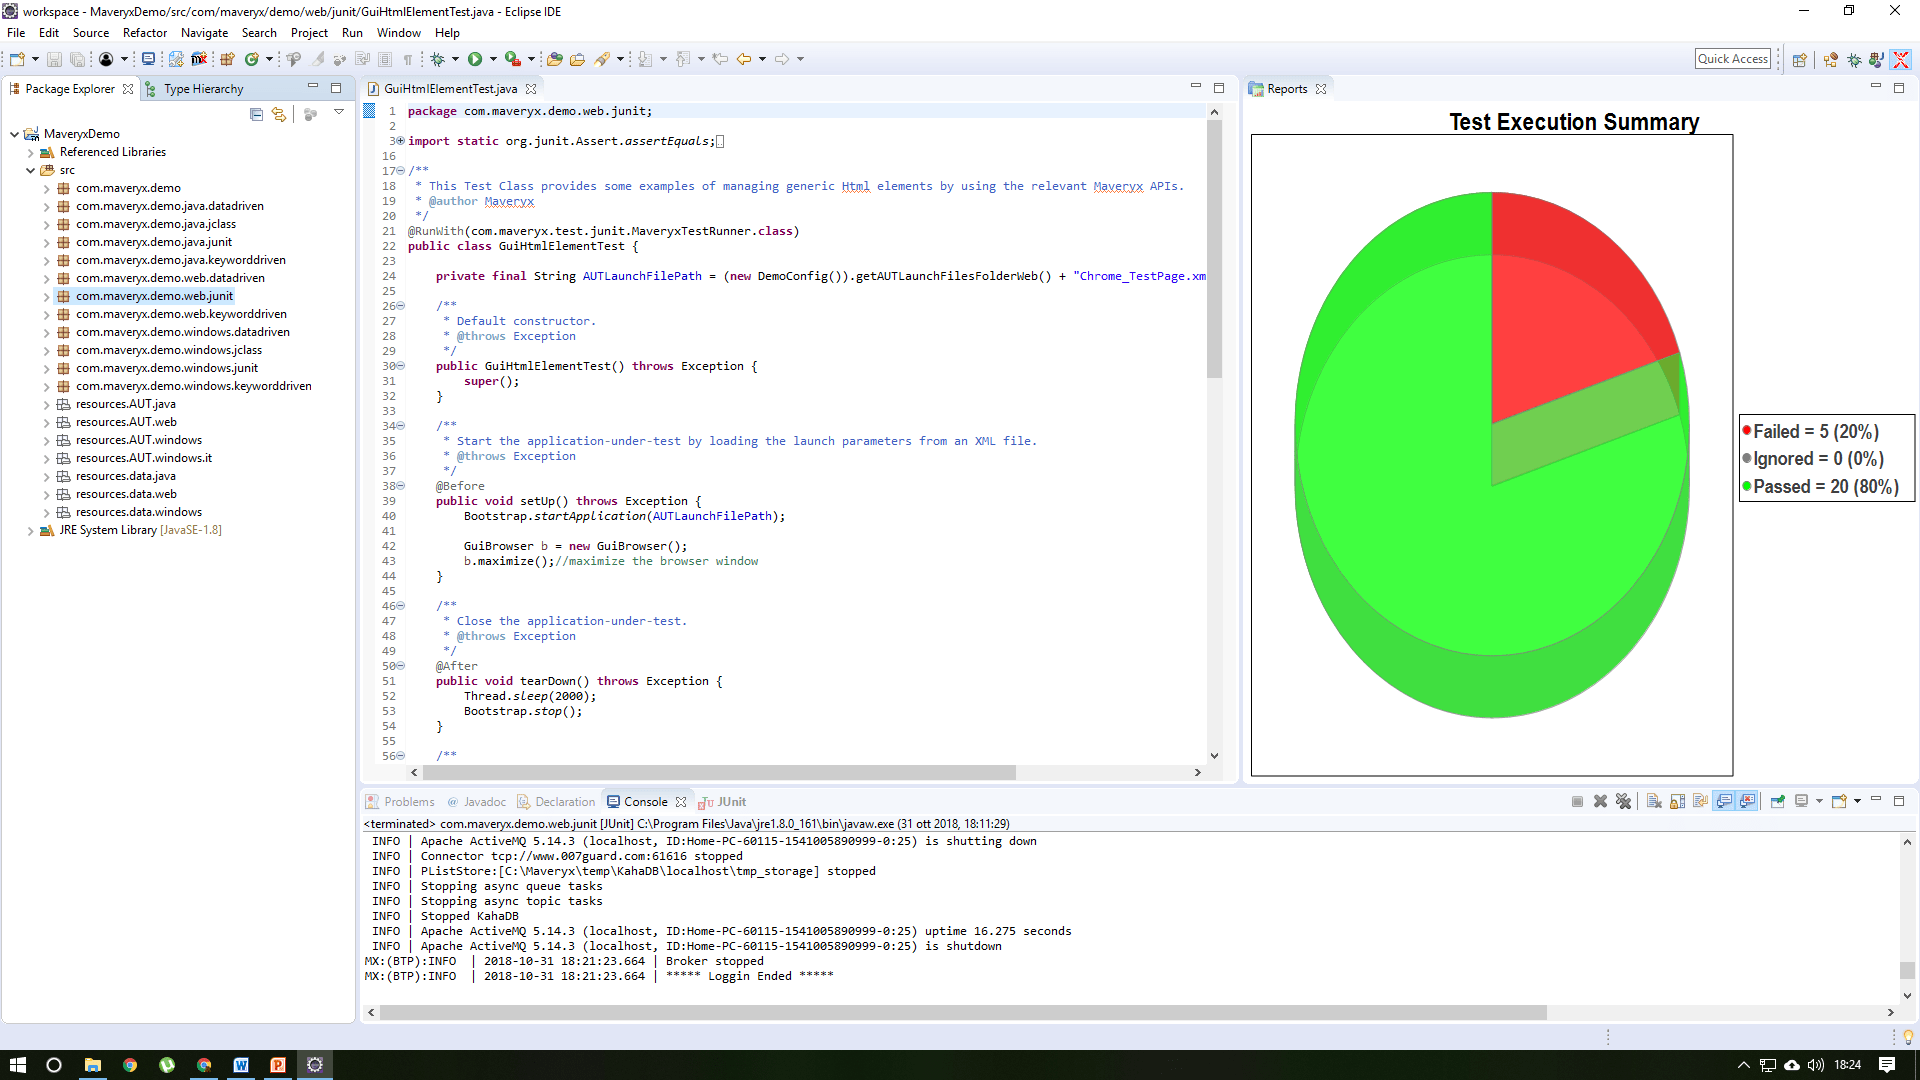Click the Open Task folder icon
Image resolution: width=1920 pixels, height=1080 pixels.
pyautogui.click(x=577, y=59)
